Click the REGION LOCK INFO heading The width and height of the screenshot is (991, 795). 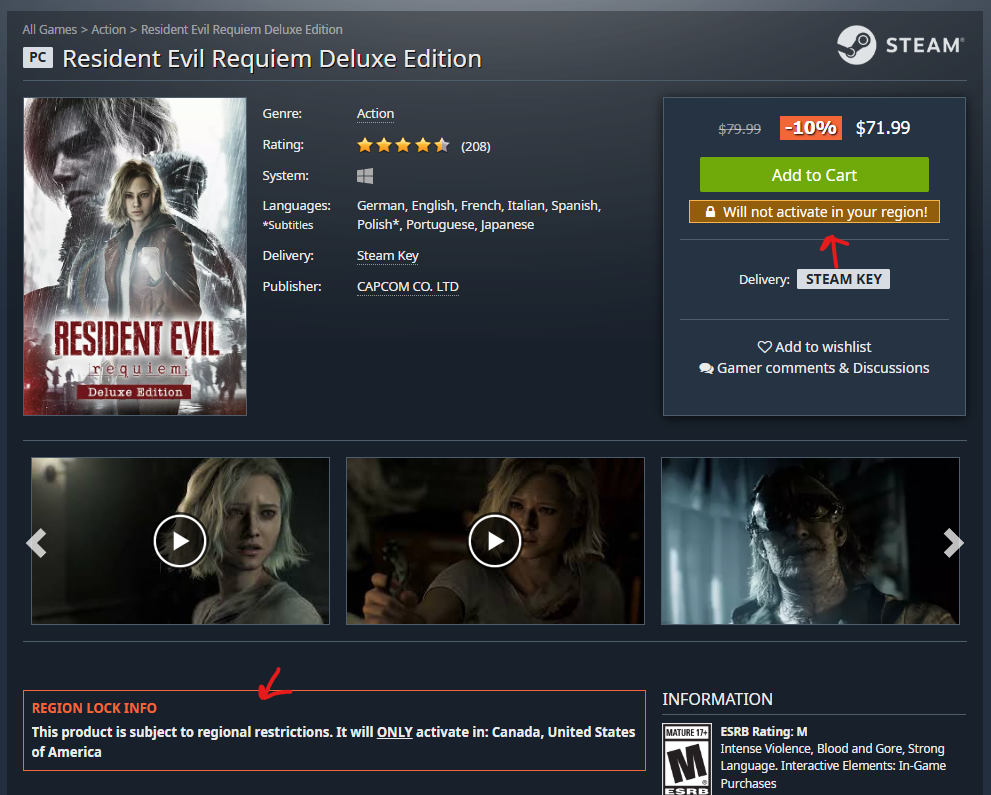pyautogui.click(x=94, y=708)
